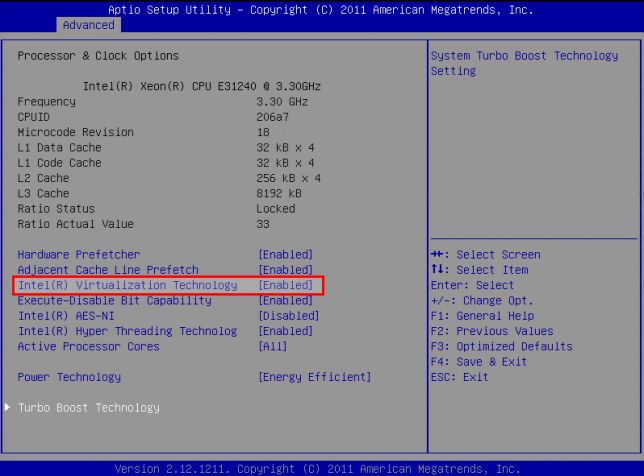The image size is (644, 476).
Task: Select the Intel(R) Virtualization Technology label
Action: [x=127, y=286]
